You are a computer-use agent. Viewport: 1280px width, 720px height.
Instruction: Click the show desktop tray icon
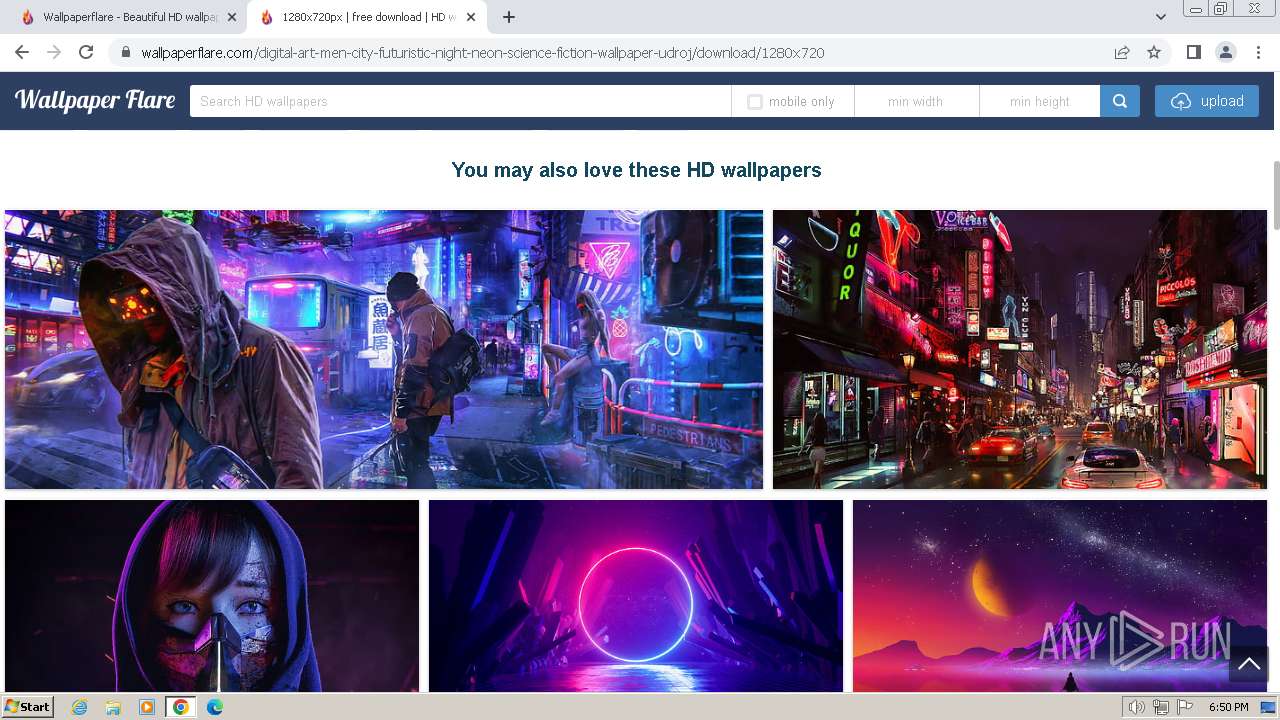(1269, 707)
